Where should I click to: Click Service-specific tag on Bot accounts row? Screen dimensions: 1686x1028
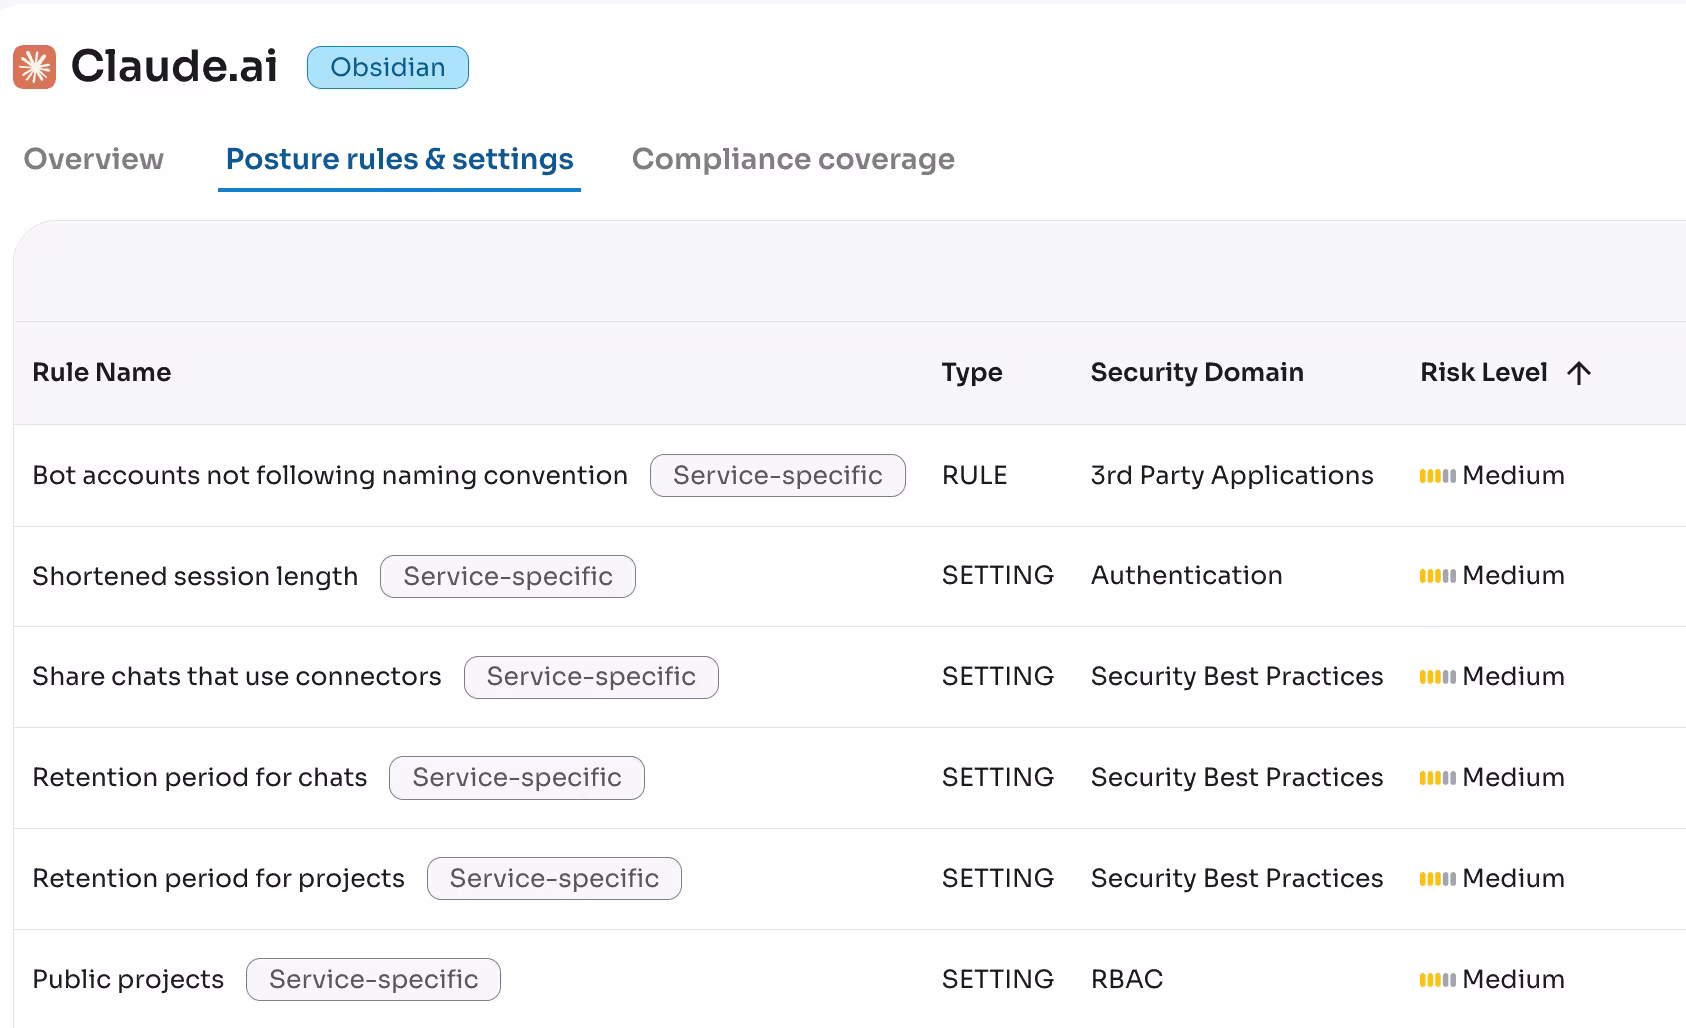click(x=778, y=475)
